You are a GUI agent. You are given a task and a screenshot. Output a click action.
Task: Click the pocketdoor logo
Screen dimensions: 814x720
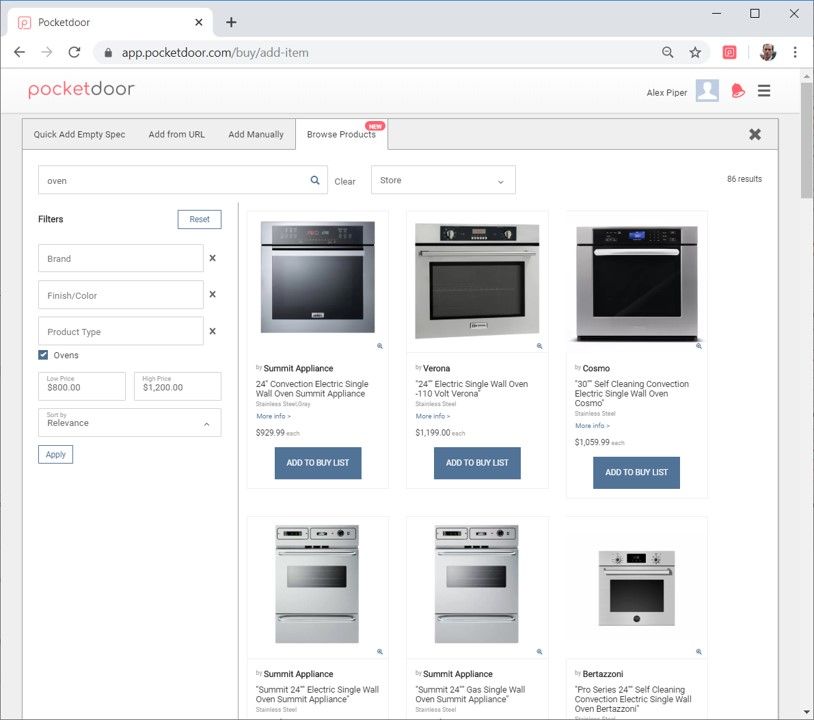pyautogui.click(x=81, y=89)
